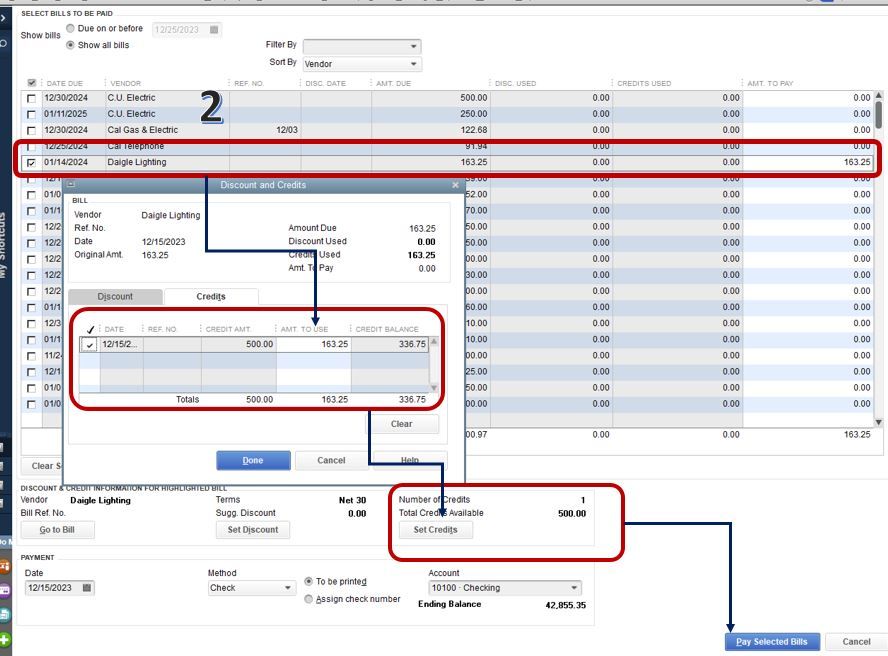Viewport: 888px width, 656px height.
Task: Toggle select-all checkbox in bills table header
Action: point(32,83)
